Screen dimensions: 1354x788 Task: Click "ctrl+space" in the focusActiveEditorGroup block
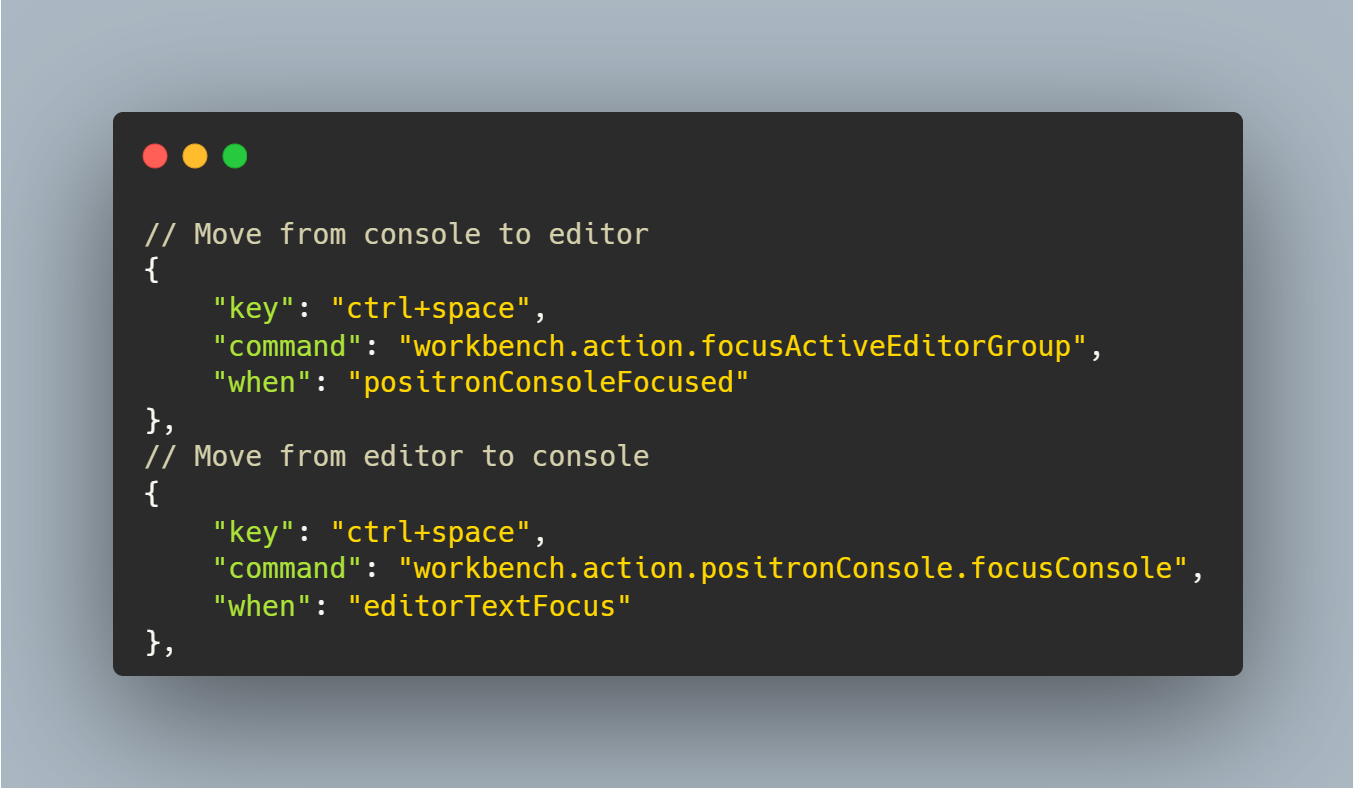[x=430, y=309]
